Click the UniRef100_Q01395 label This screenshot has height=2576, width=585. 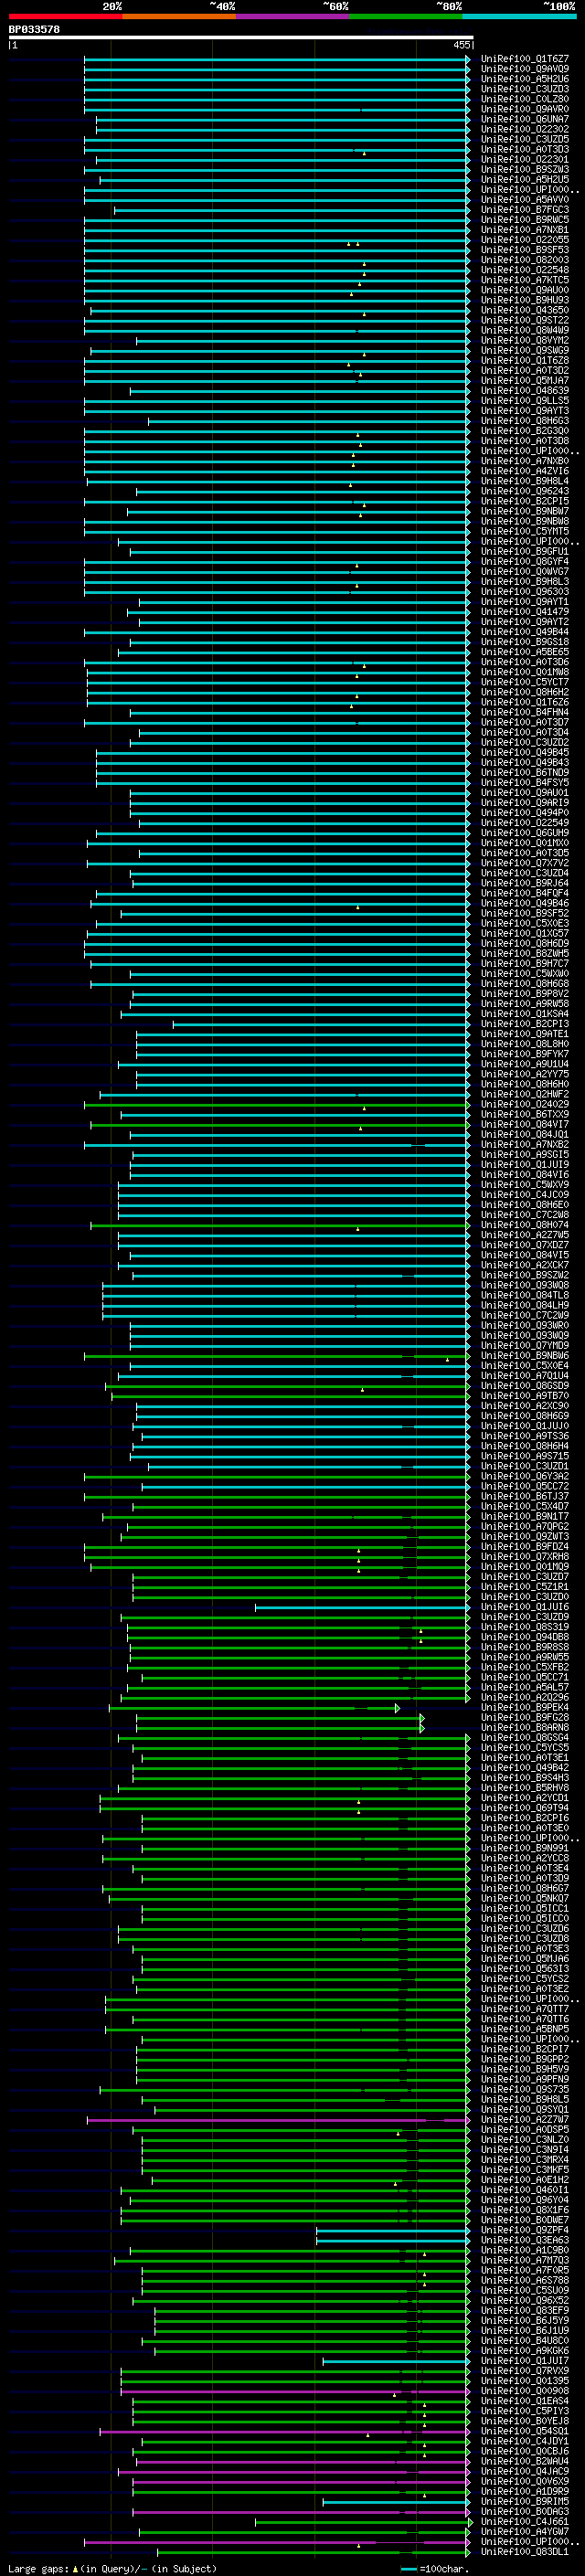pyautogui.click(x=525, y=2381)
